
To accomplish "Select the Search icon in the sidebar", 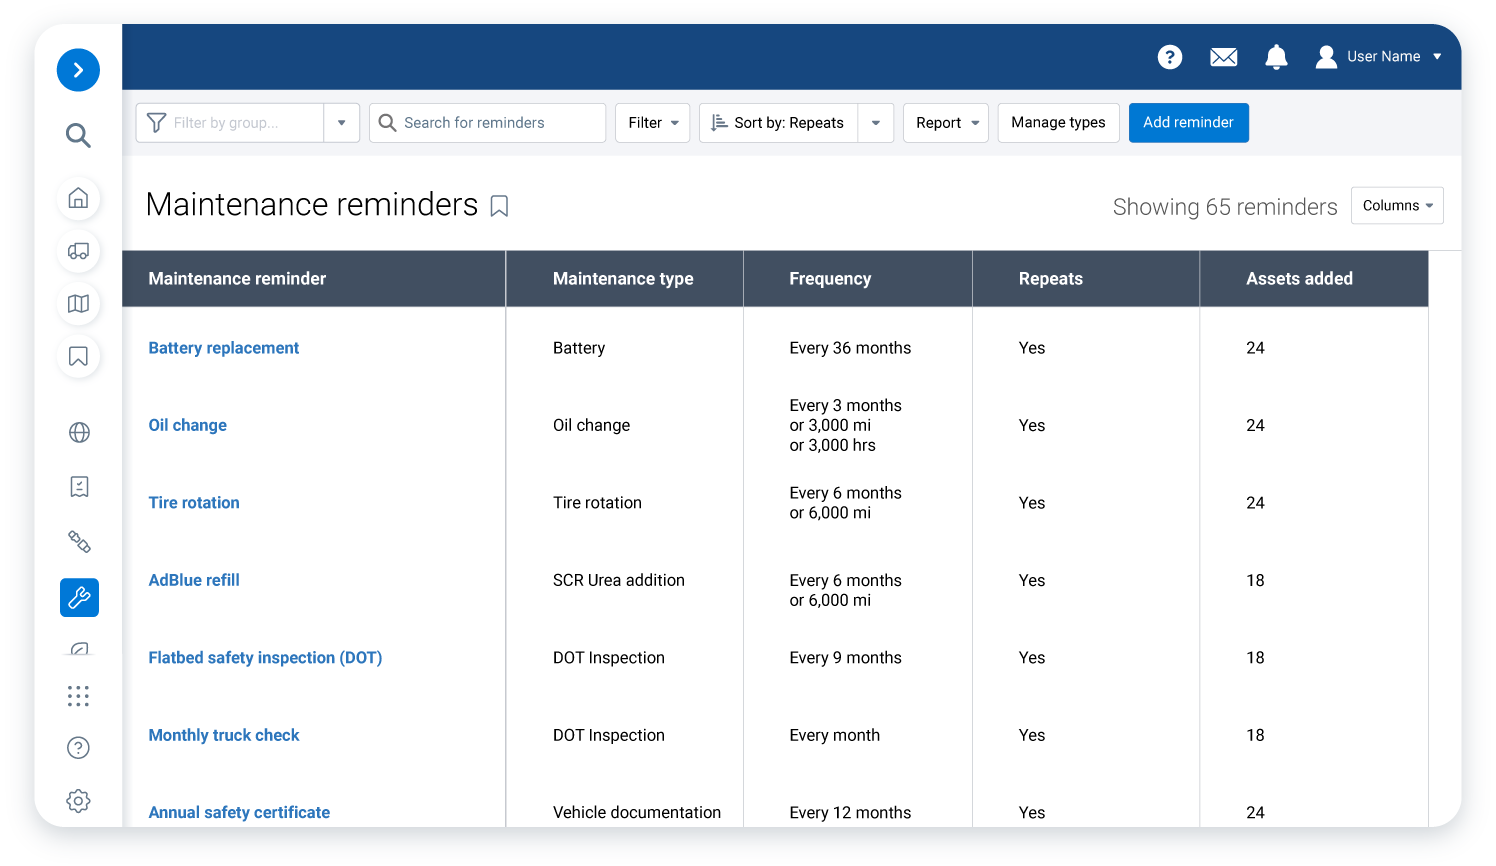I will click(x=78, y=135).
